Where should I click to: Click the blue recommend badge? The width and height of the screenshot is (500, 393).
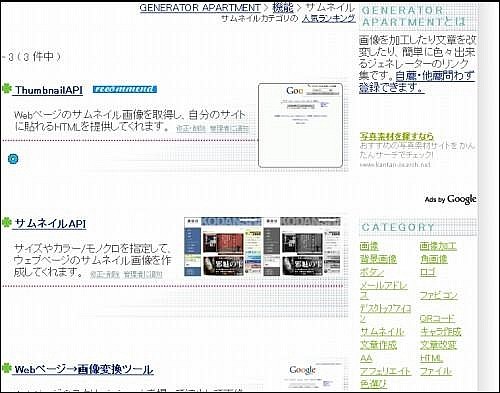[x=125, y=89]
